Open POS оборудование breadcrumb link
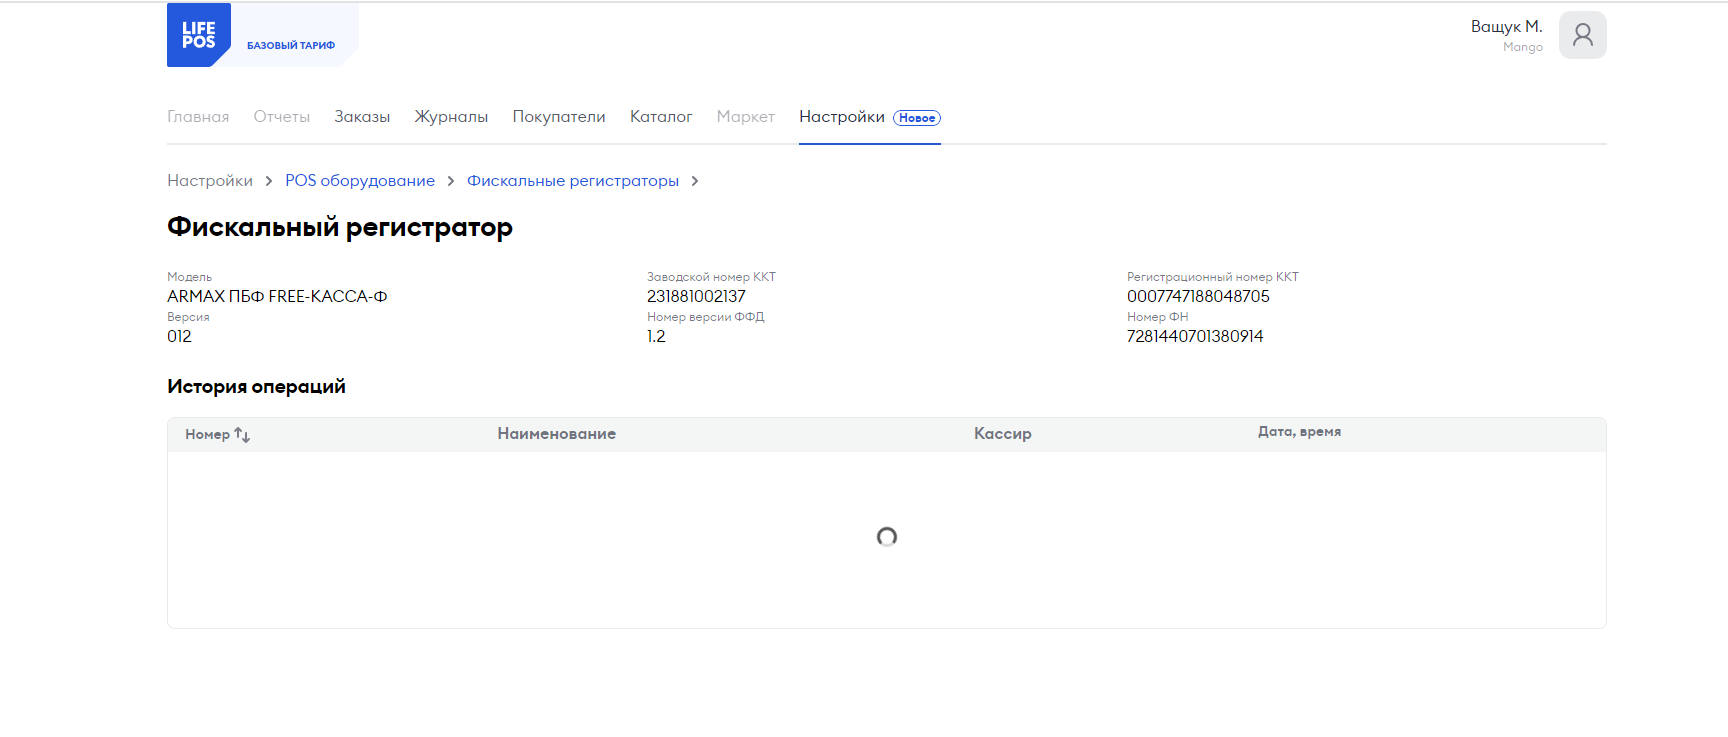The image size is (1728, 737). (360, 181)
